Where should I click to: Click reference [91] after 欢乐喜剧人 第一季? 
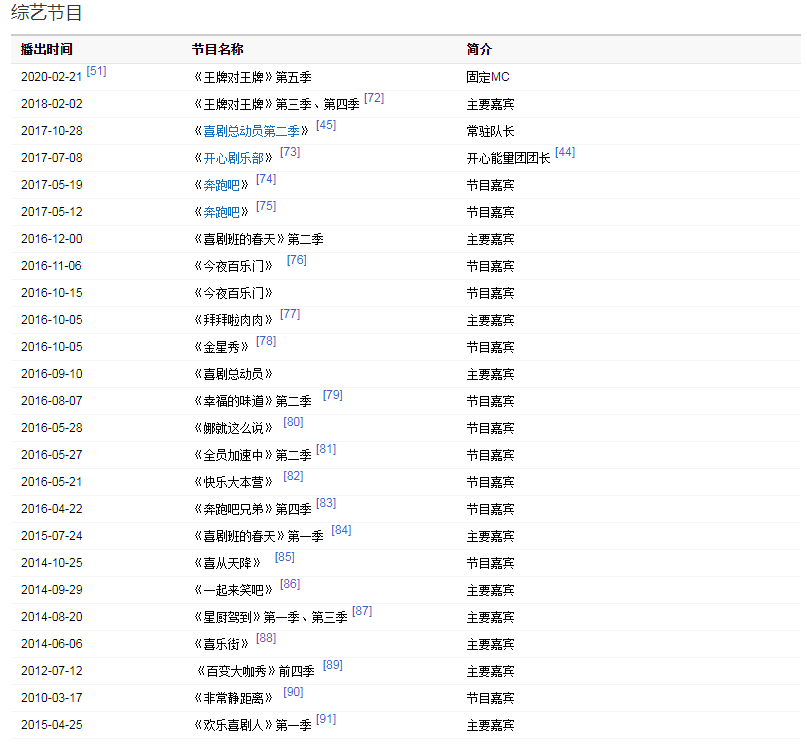[326, 719]
